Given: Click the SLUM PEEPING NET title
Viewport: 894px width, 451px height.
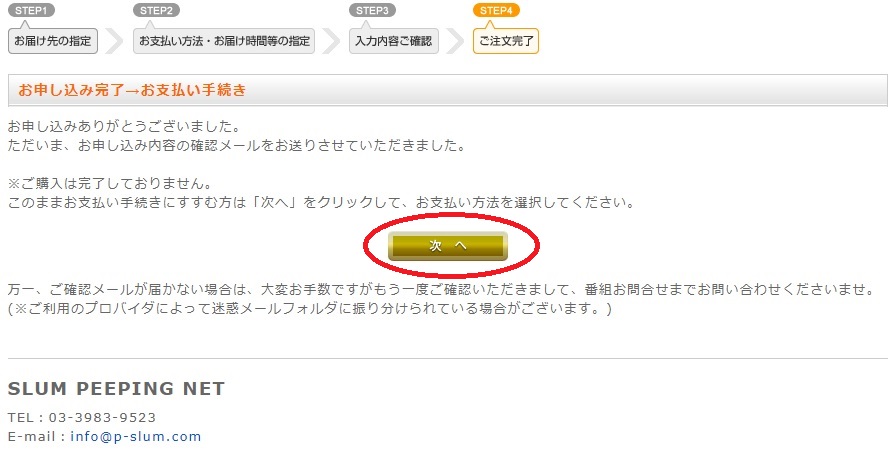Looking at the screenshot, I should [116, 388].
